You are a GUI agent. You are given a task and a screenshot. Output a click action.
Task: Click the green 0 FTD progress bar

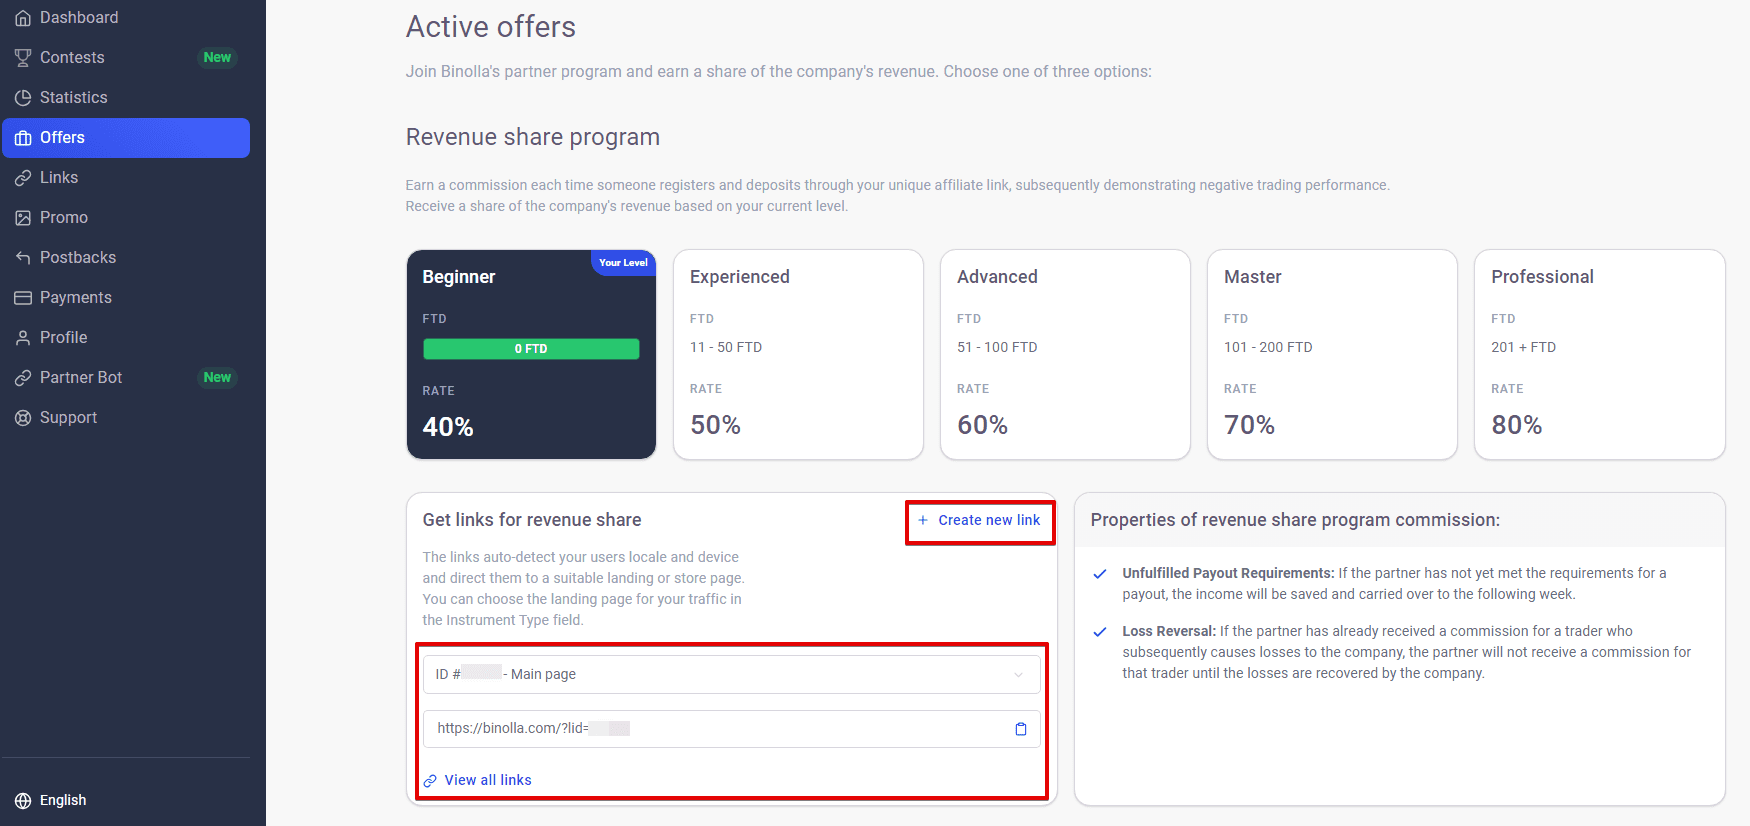531,349
